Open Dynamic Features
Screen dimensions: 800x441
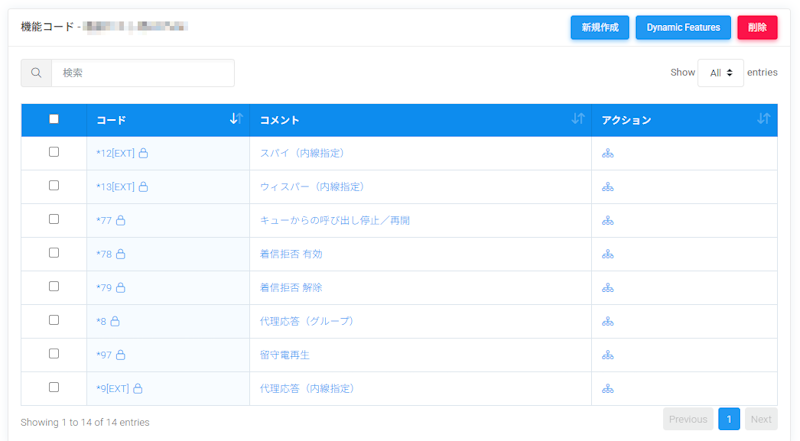click(683, 28)
